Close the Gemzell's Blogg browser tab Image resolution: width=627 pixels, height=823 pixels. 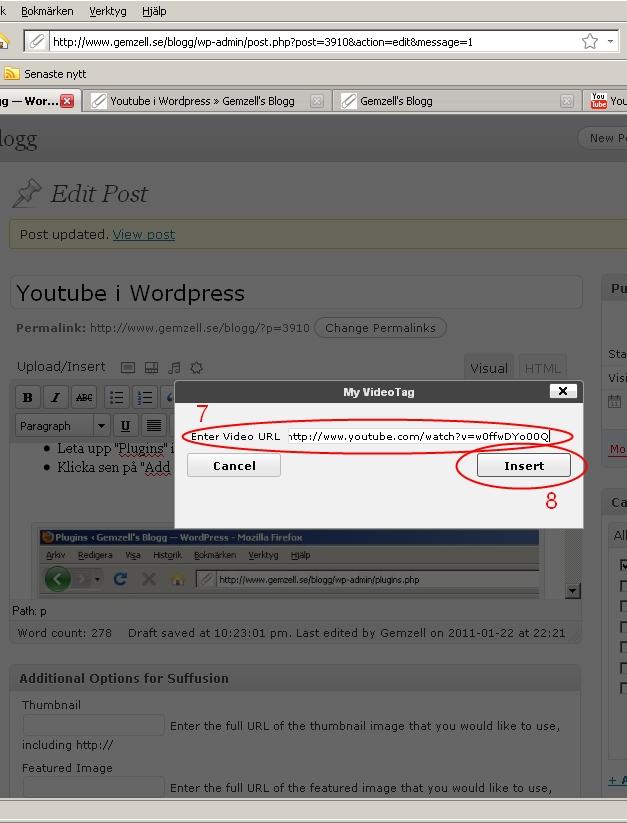coord(567,101)
